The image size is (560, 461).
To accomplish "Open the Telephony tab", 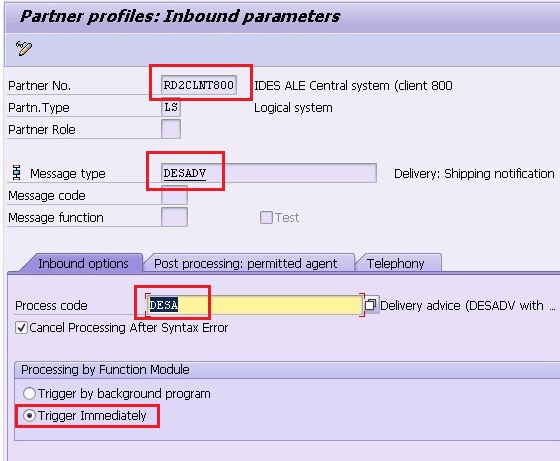I will click(x=396, y=264).
